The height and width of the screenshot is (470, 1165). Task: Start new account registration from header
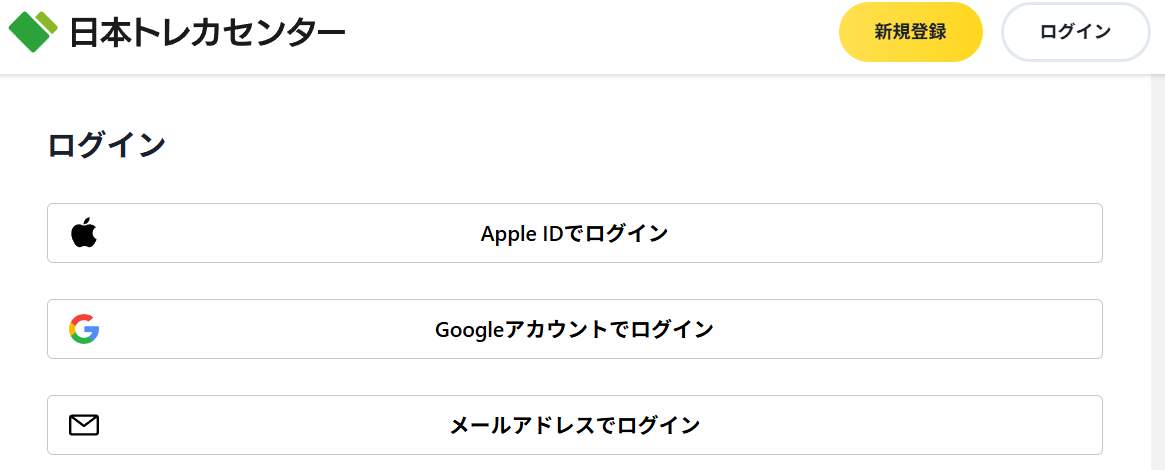[910, 32]
